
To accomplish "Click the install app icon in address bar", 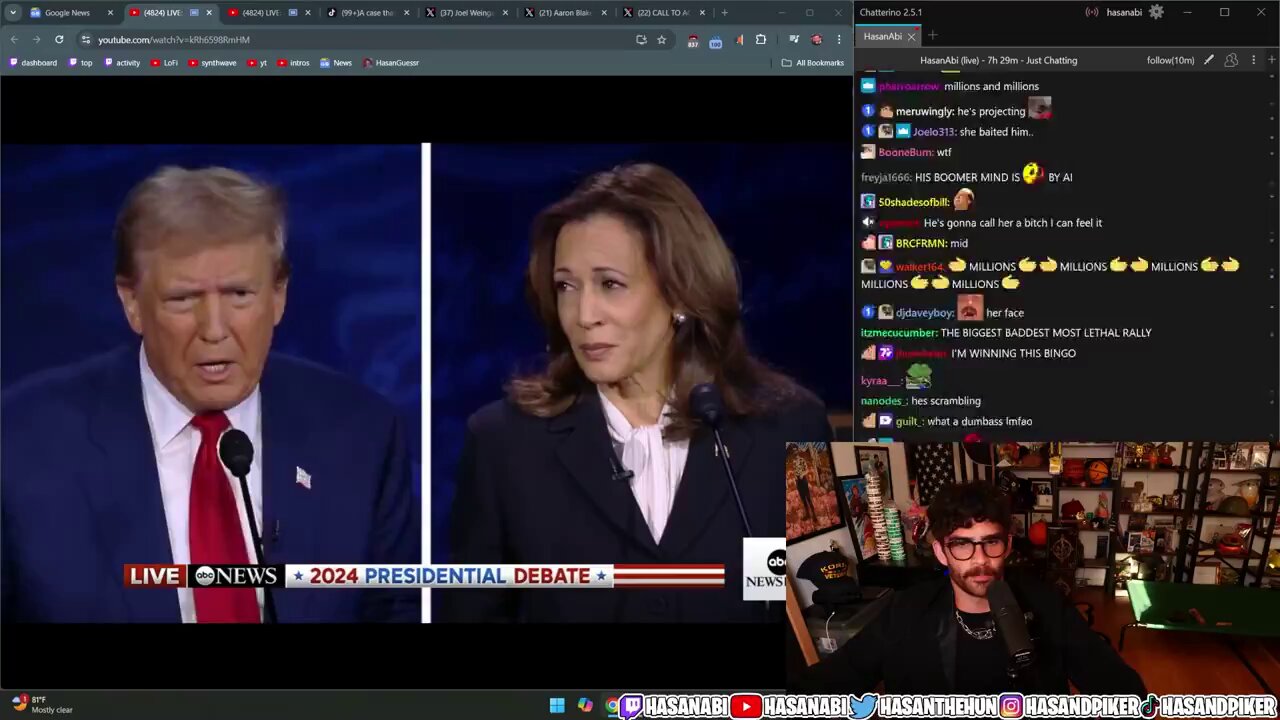I will pyautogui.click(x=641, y=39).
